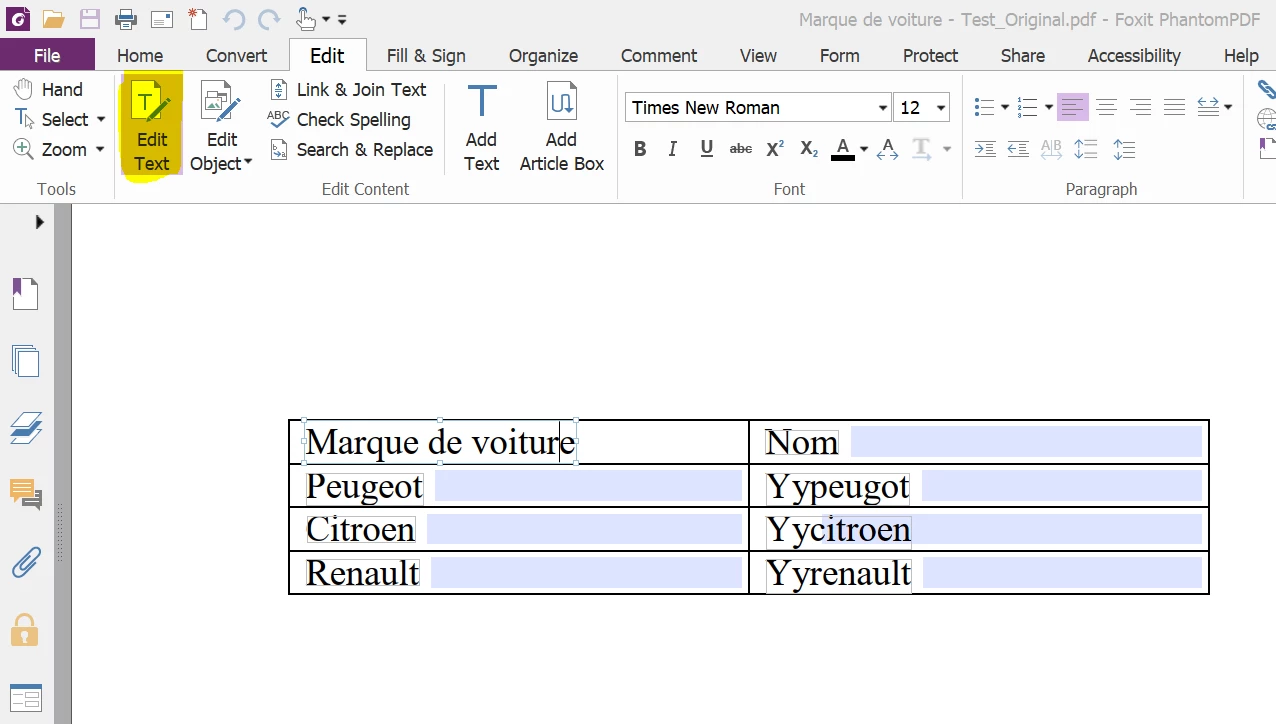The height and width of the screenshot is (724, 1276).
Task: Open the font size 12 dropdown
Action: (941, 108)
